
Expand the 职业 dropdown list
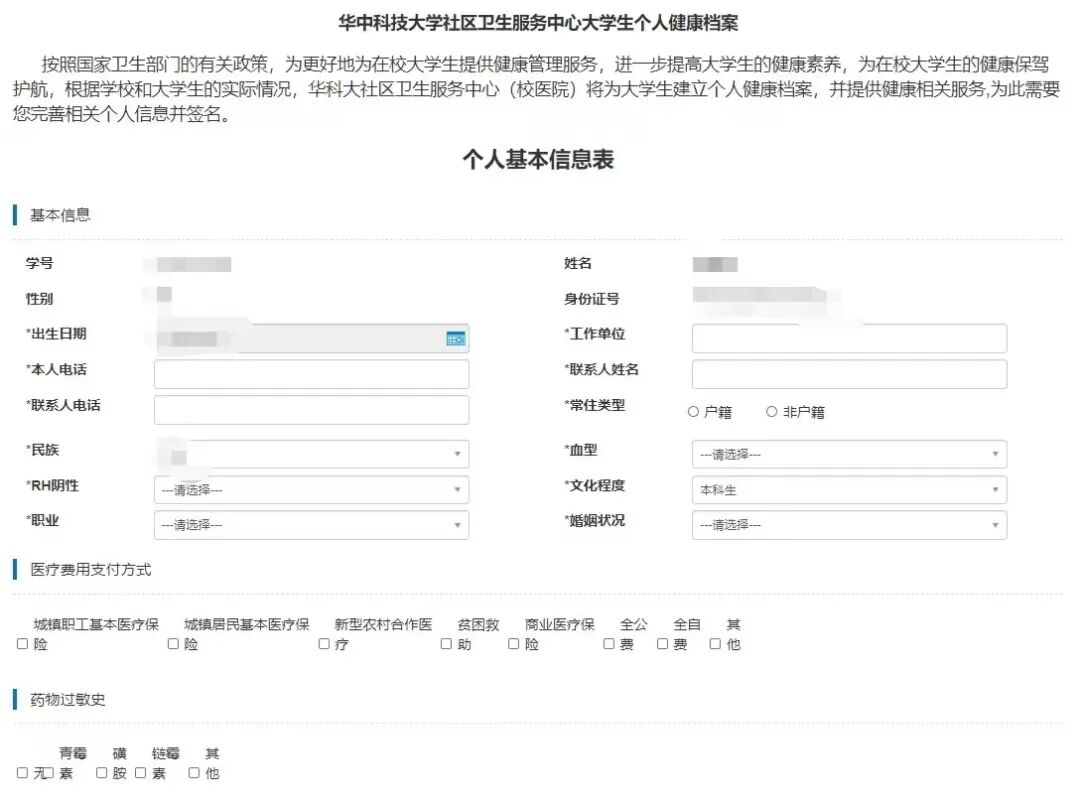(x=311, y=524)
